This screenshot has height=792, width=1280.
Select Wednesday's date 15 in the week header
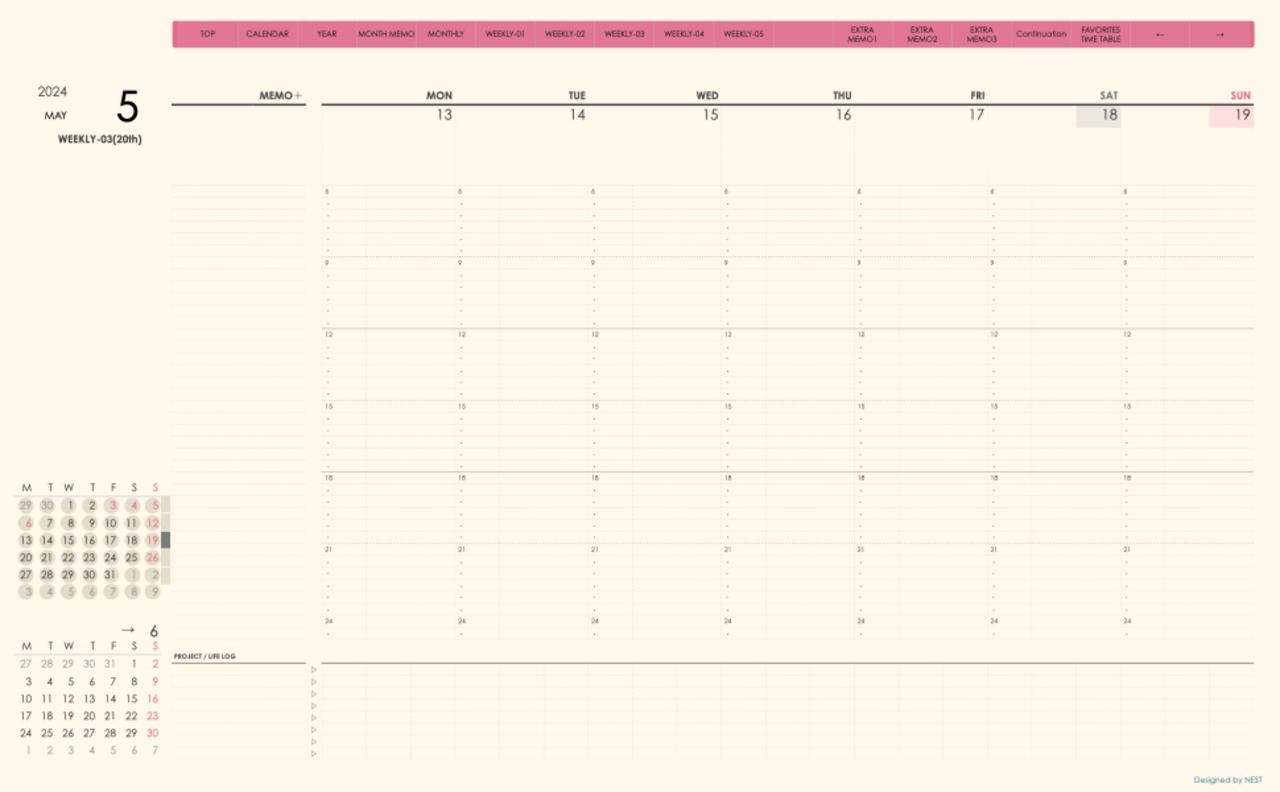tap(710, 115)
